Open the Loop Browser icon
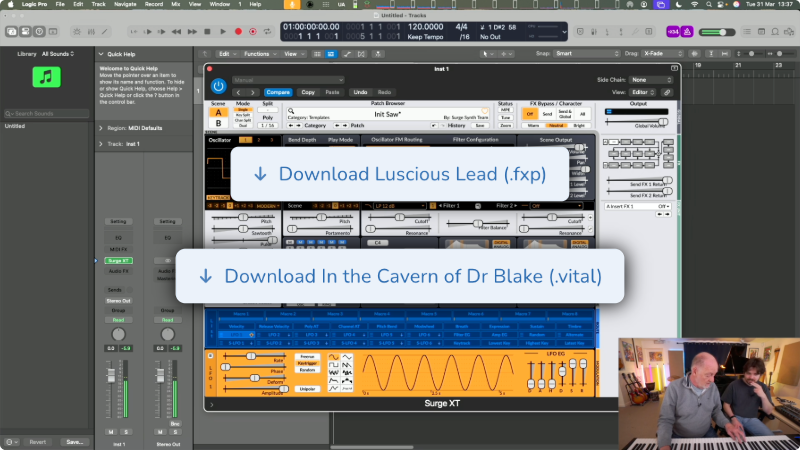Screen dimensions: 800x450 pyautogui.click(x=774, y=32)
